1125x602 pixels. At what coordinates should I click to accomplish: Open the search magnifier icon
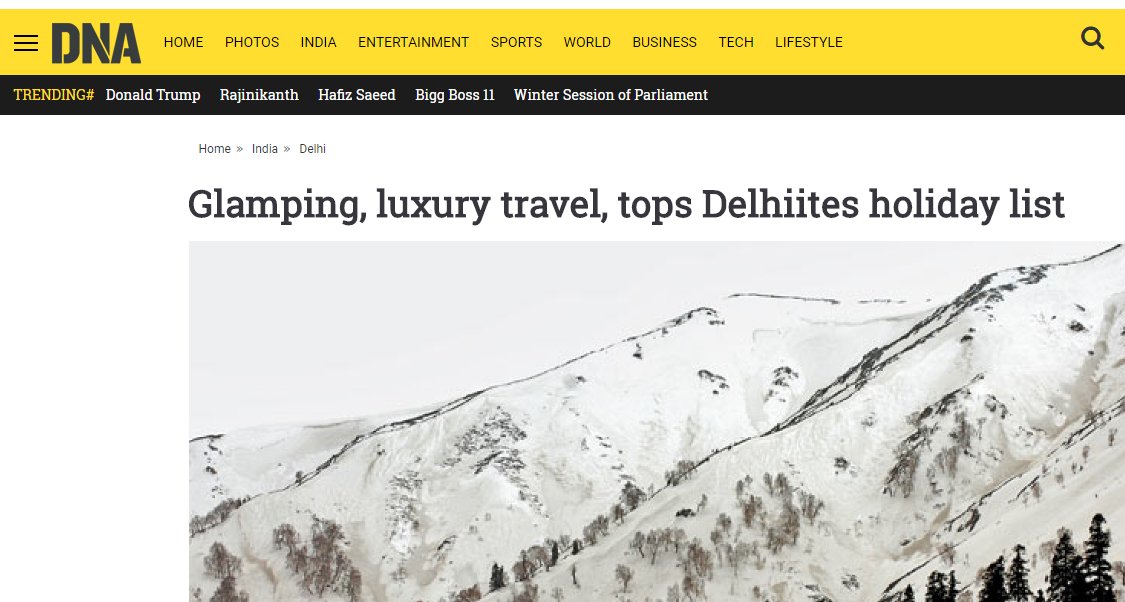1092,38
